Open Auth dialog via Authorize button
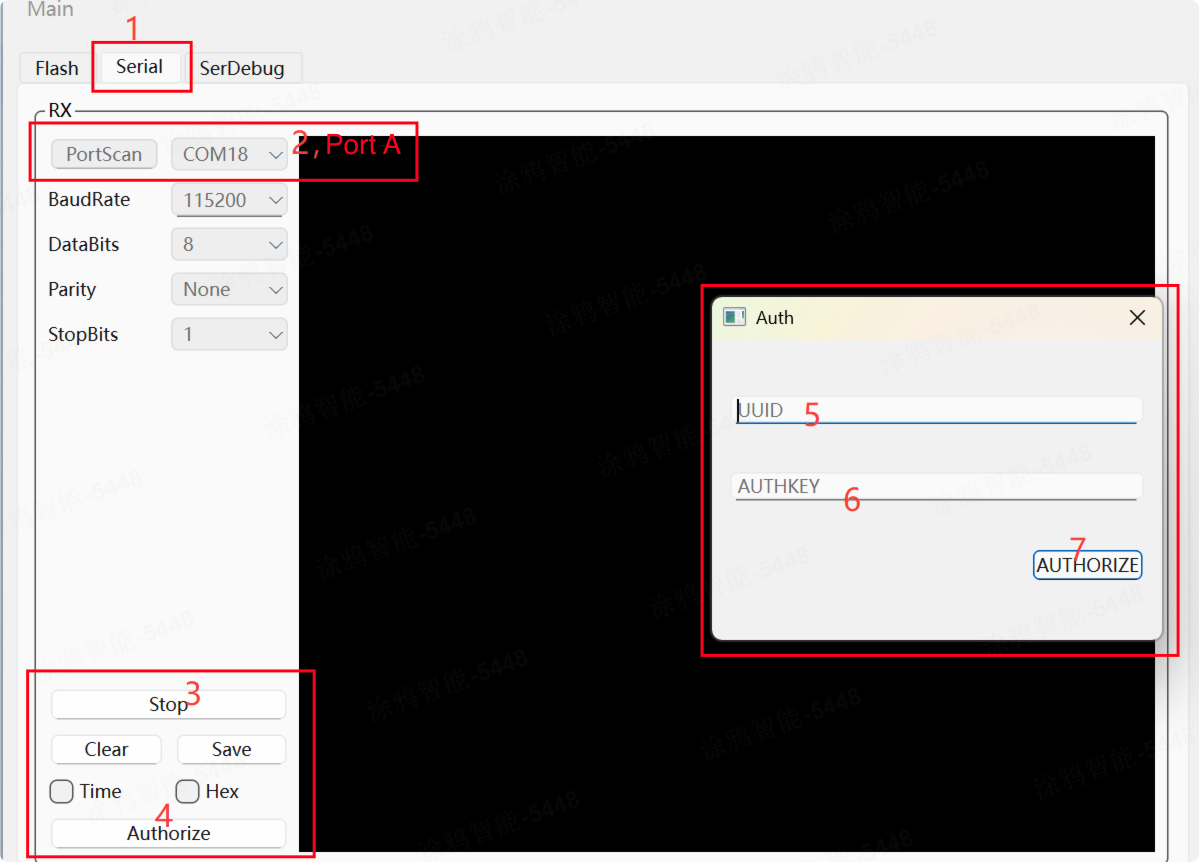The width and height of the screenshot is (1199, 862). (168, 833)
